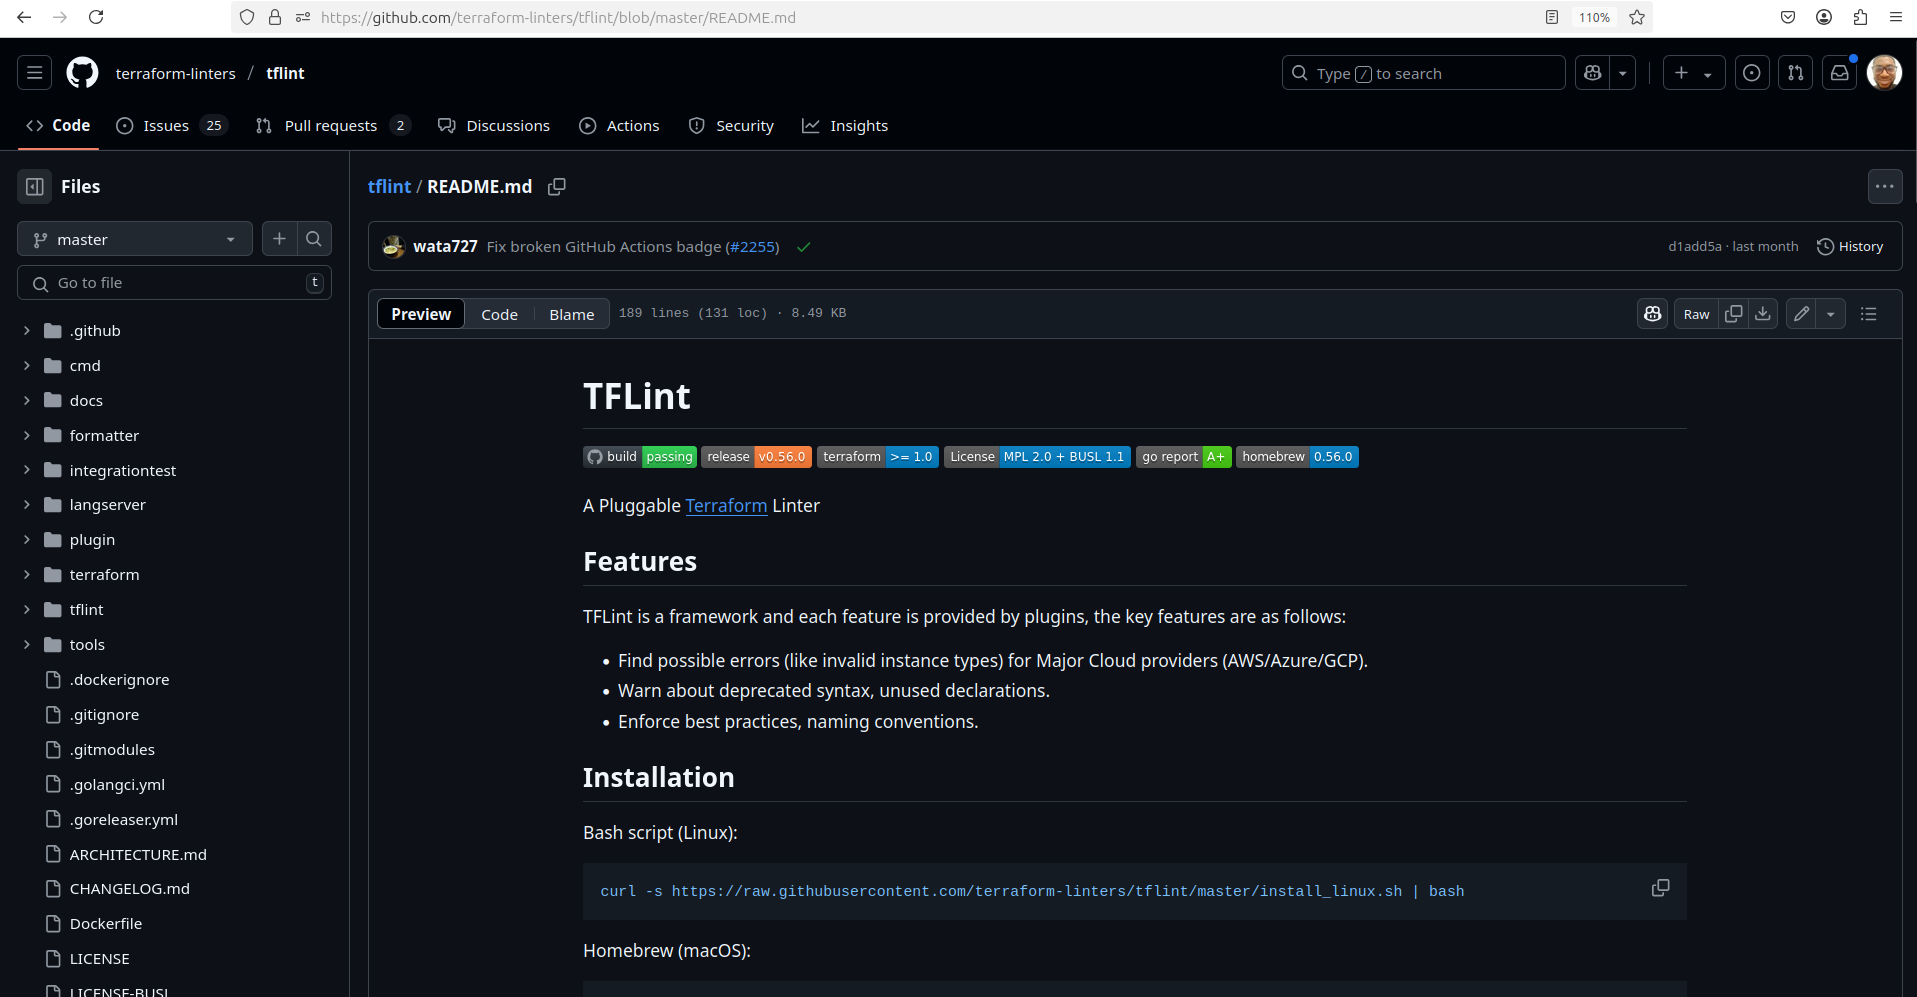Screen dimensions: 1917x997
Task: Open the Insights tab
Action: click(x=845, y=125)
